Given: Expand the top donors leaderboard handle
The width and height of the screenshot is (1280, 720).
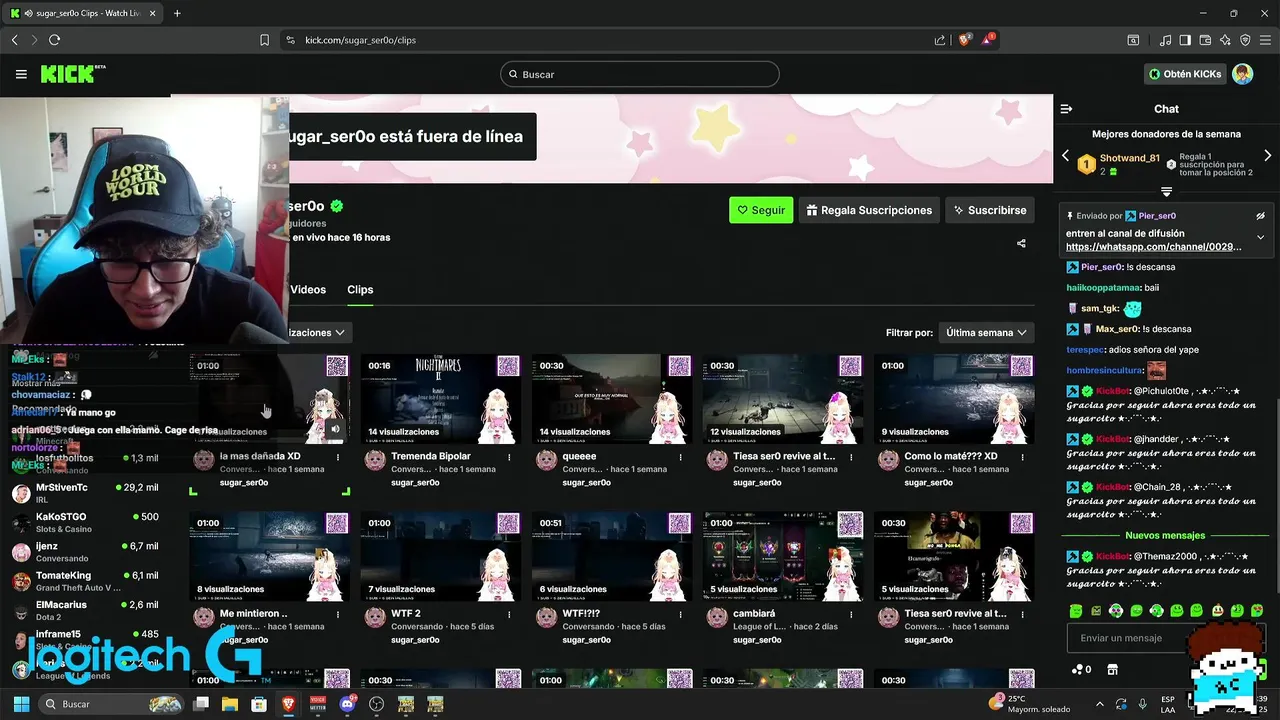Looking at the screenshot, I should [1166, 191].
